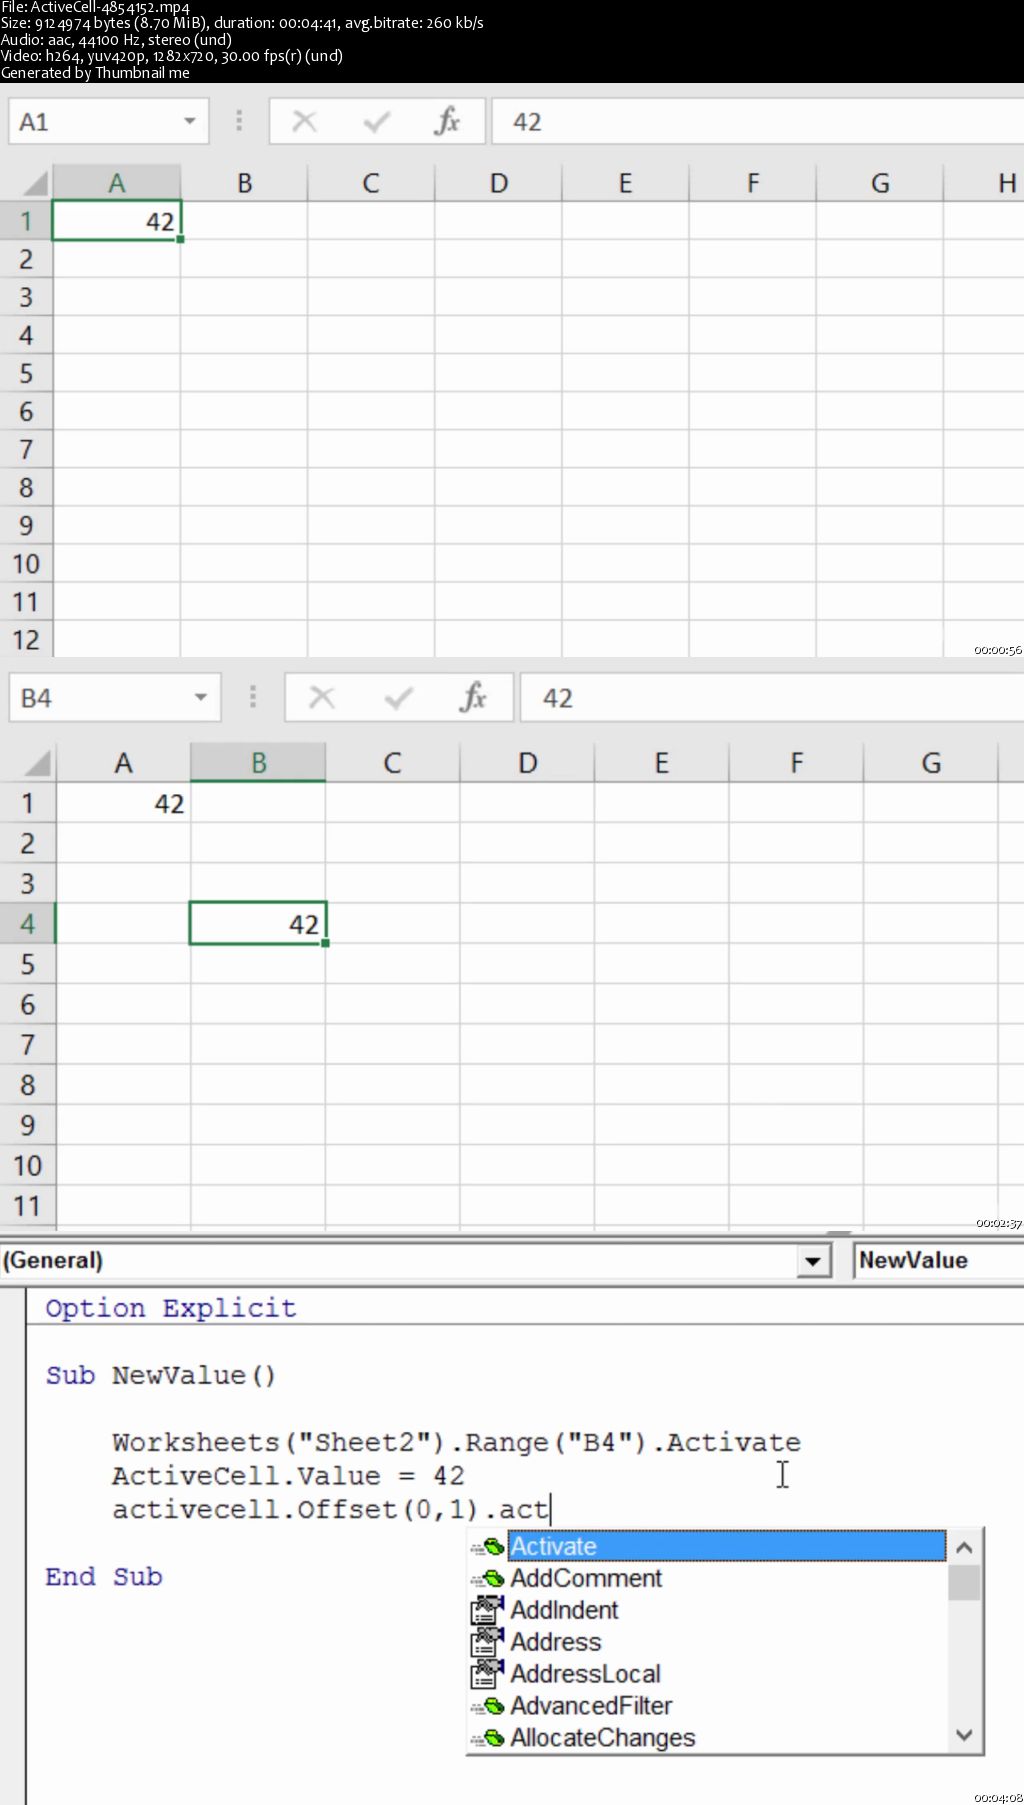Select the green-bordered A1 cell with 42
1024x1805 pixels.
[x=116, y=221]
